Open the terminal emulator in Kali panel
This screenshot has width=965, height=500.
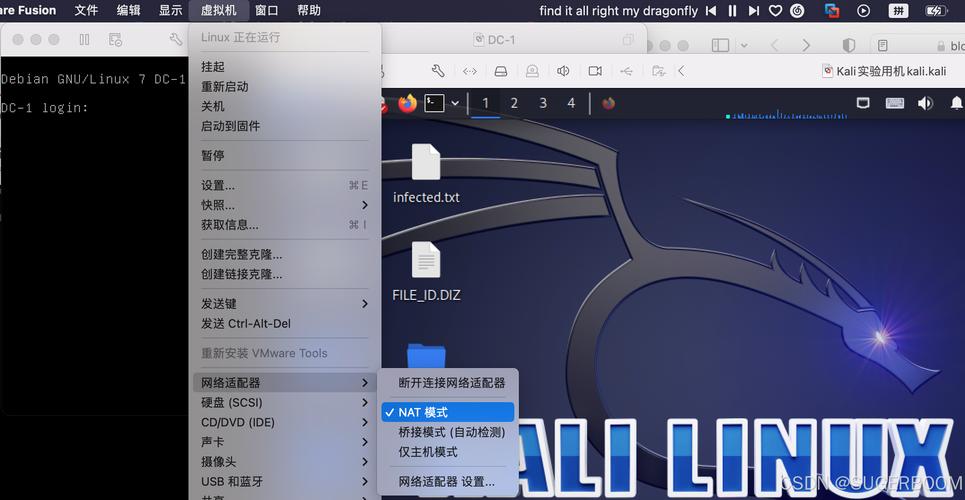pyautogui.click(x=434, y=103)
